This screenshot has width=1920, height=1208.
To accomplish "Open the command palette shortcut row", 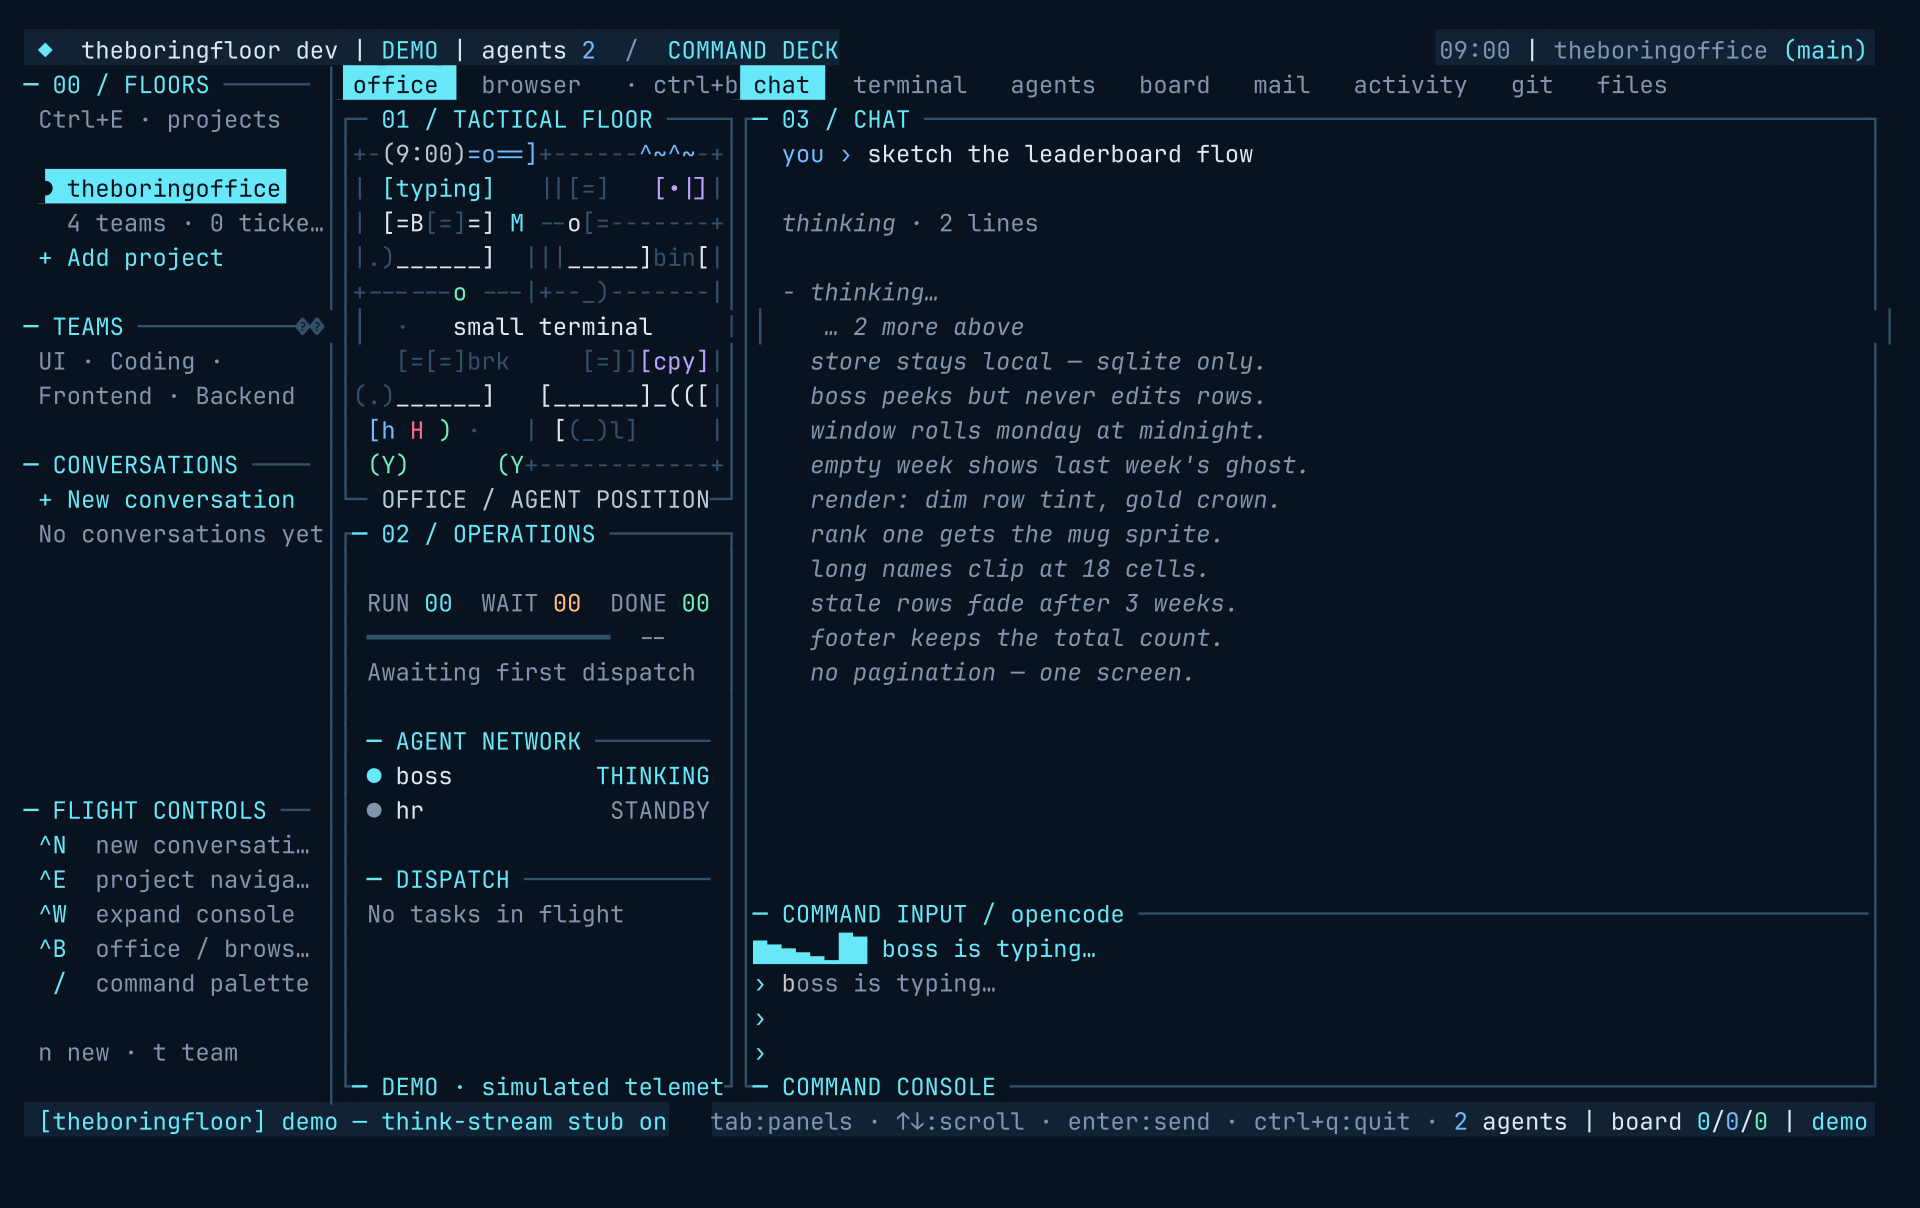I will click(181, 984).
